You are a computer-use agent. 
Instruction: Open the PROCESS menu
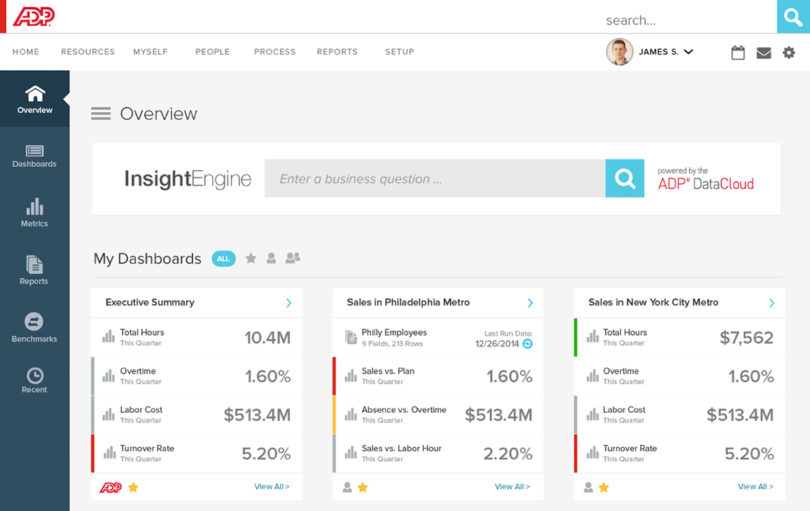click(275, 52)
